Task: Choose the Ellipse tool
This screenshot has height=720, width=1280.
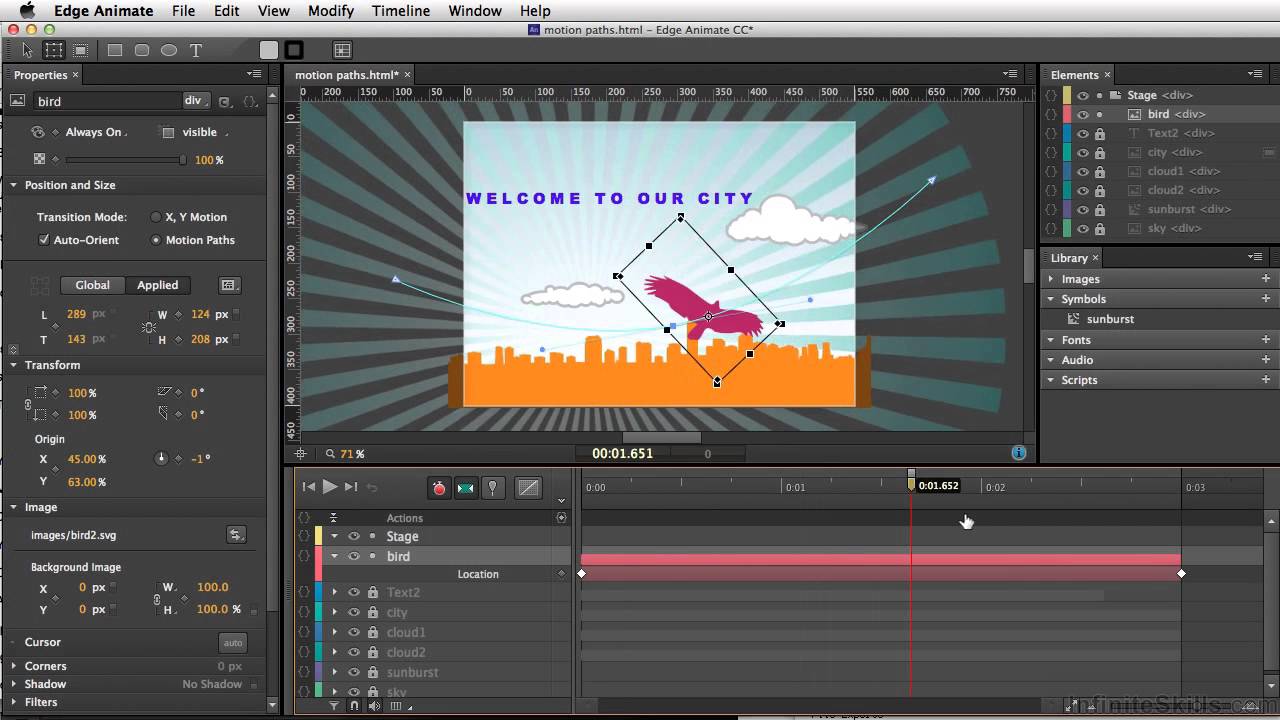Action: click(169, 50)
